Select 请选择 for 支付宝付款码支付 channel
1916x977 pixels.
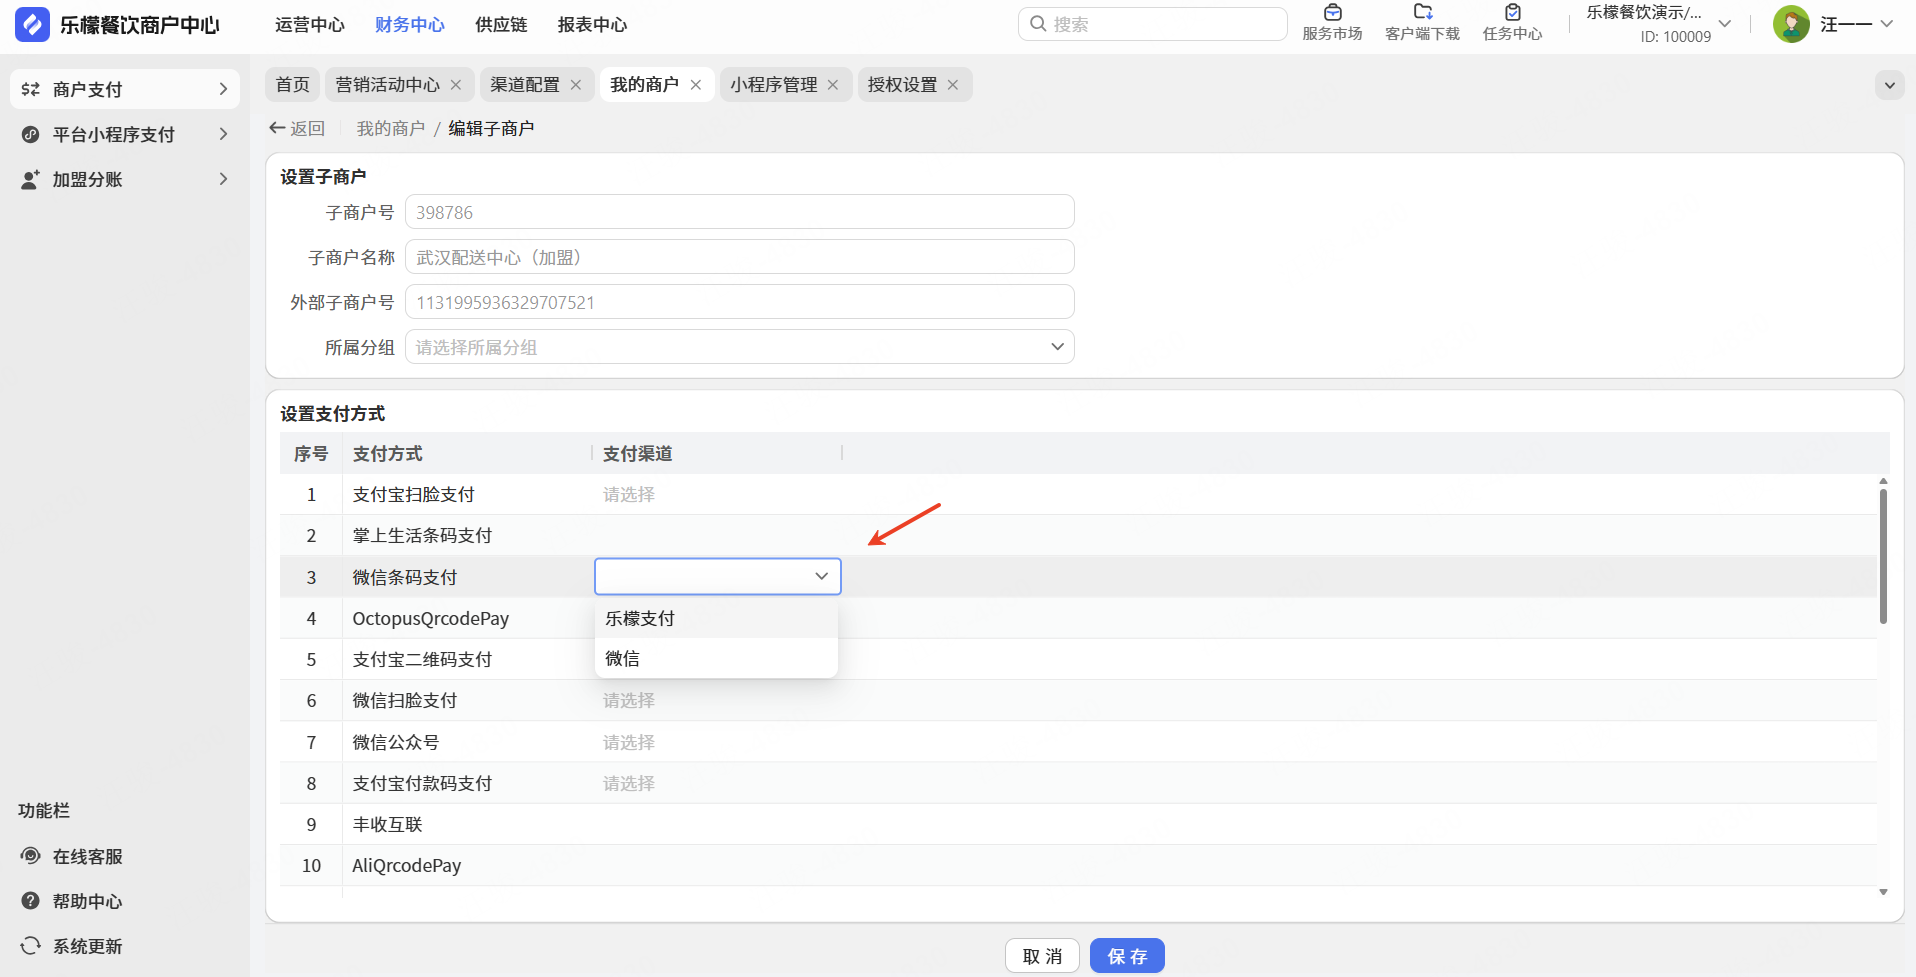pos(629,783)
